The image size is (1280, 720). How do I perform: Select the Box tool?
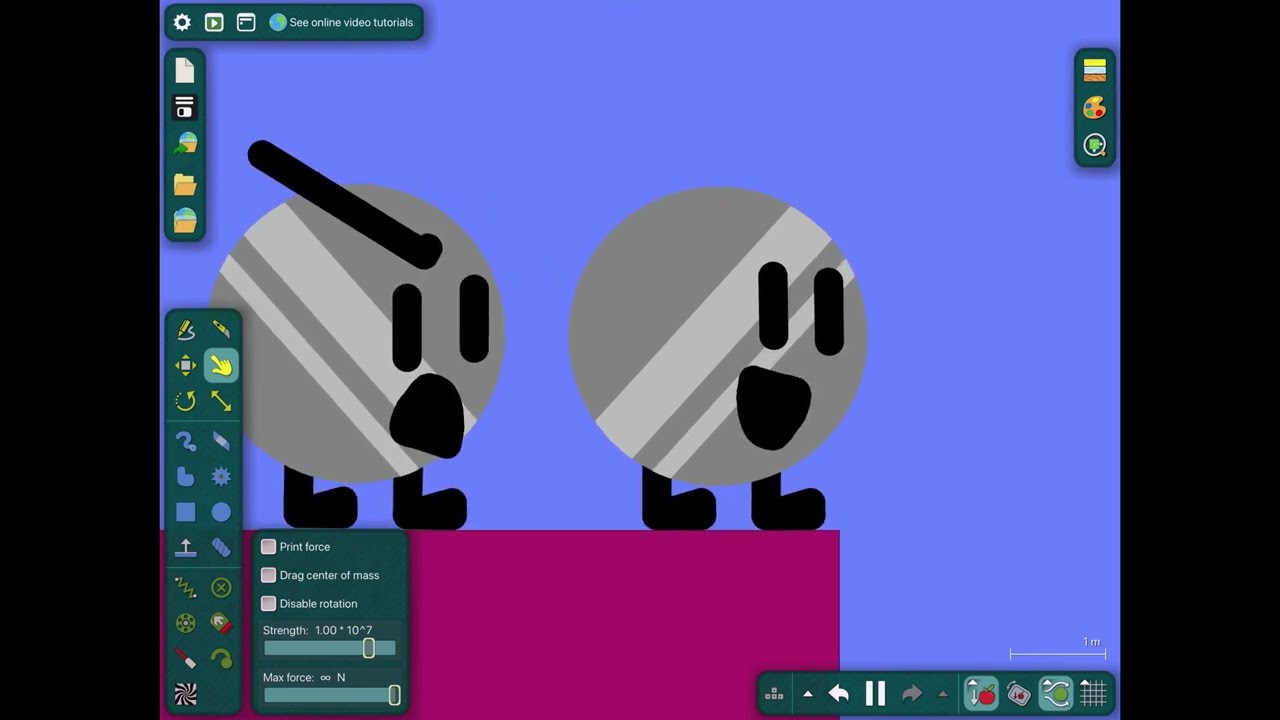point(186,512)
